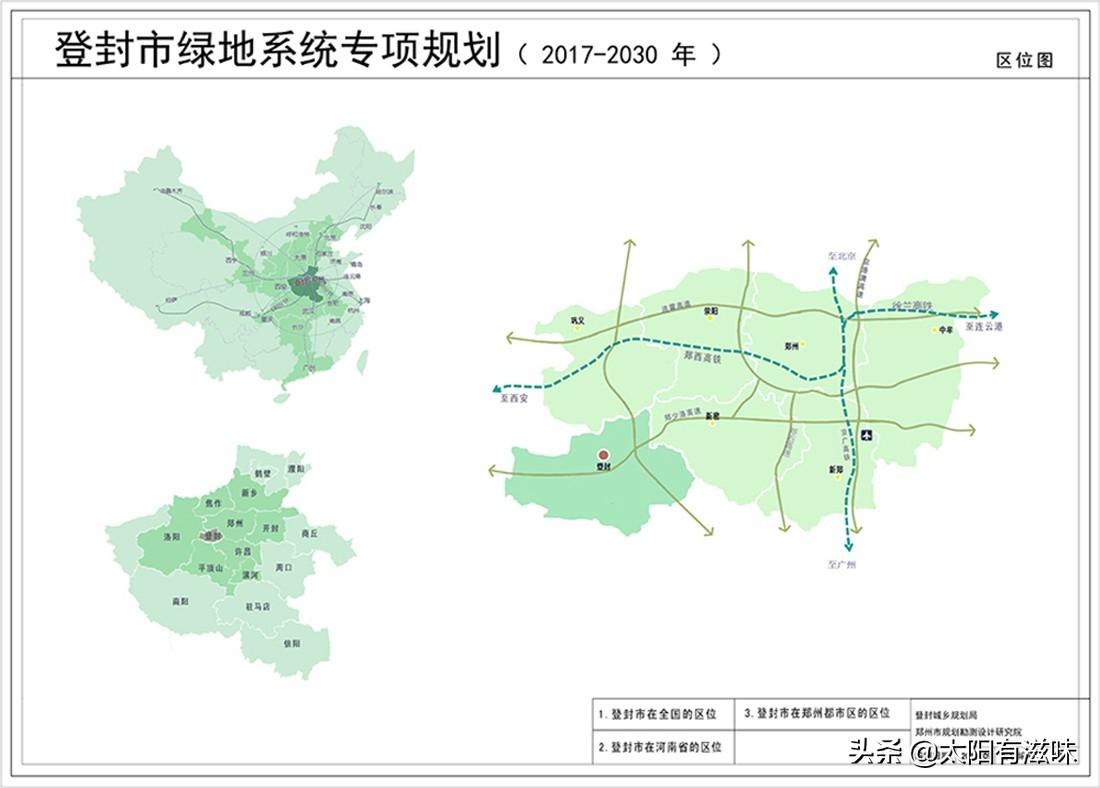
Task: Click the 南阳 label on Henan map
Action: [x=180, y=601]
